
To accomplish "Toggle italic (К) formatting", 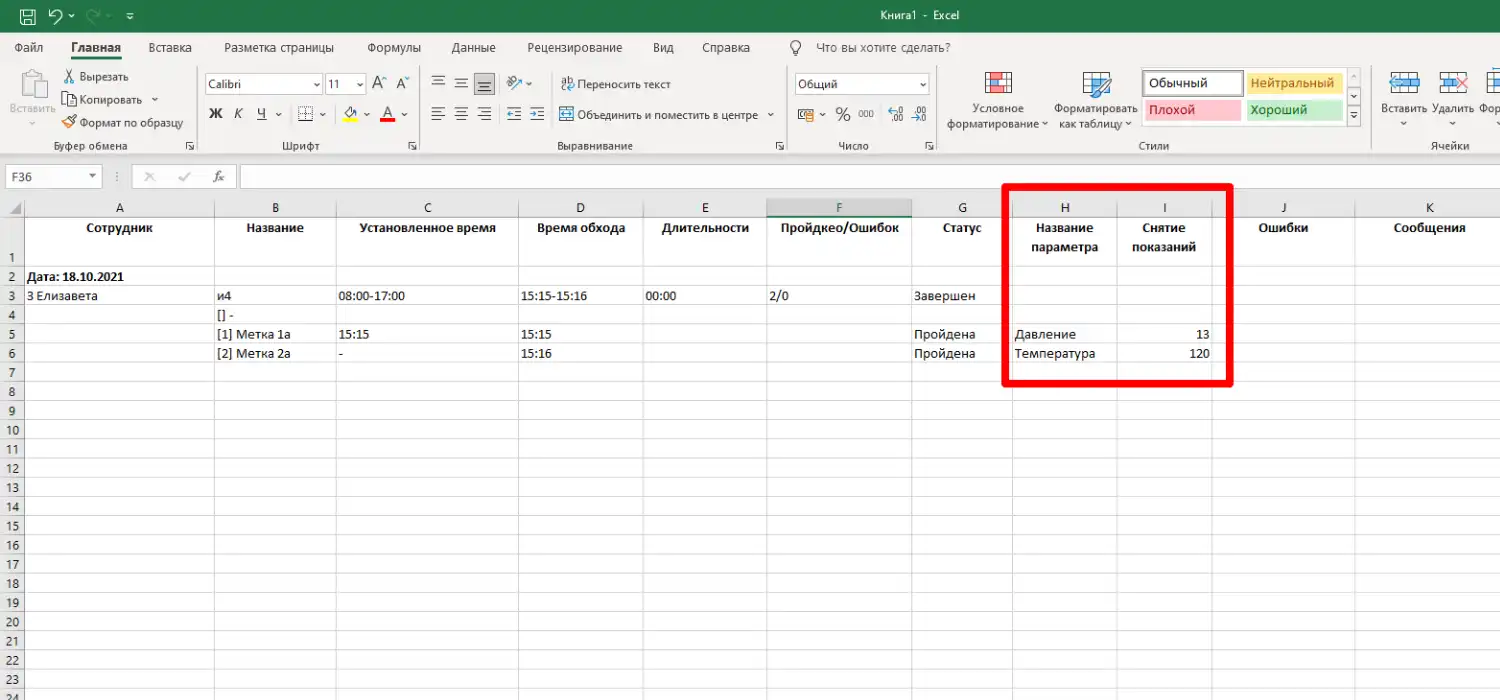I will click(238, 114).
